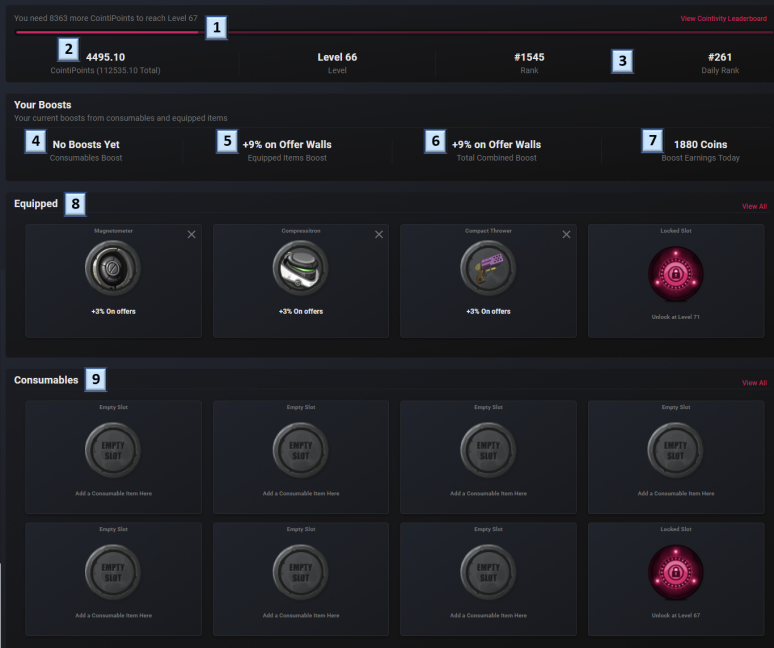Click the Compact Thrower equipped item icon
Screen dimensions: 774x648
point(488,268)
